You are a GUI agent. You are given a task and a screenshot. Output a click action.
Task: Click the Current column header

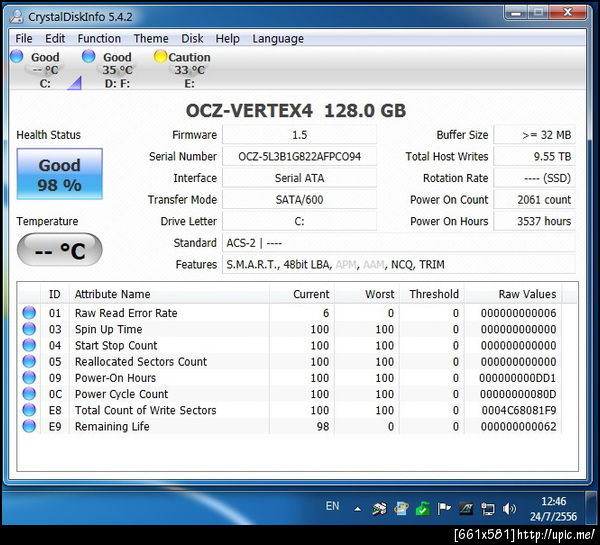[302, 294]
